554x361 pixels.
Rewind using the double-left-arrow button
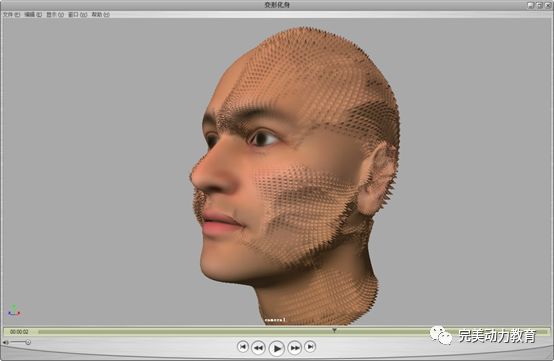tap(258, 348)
